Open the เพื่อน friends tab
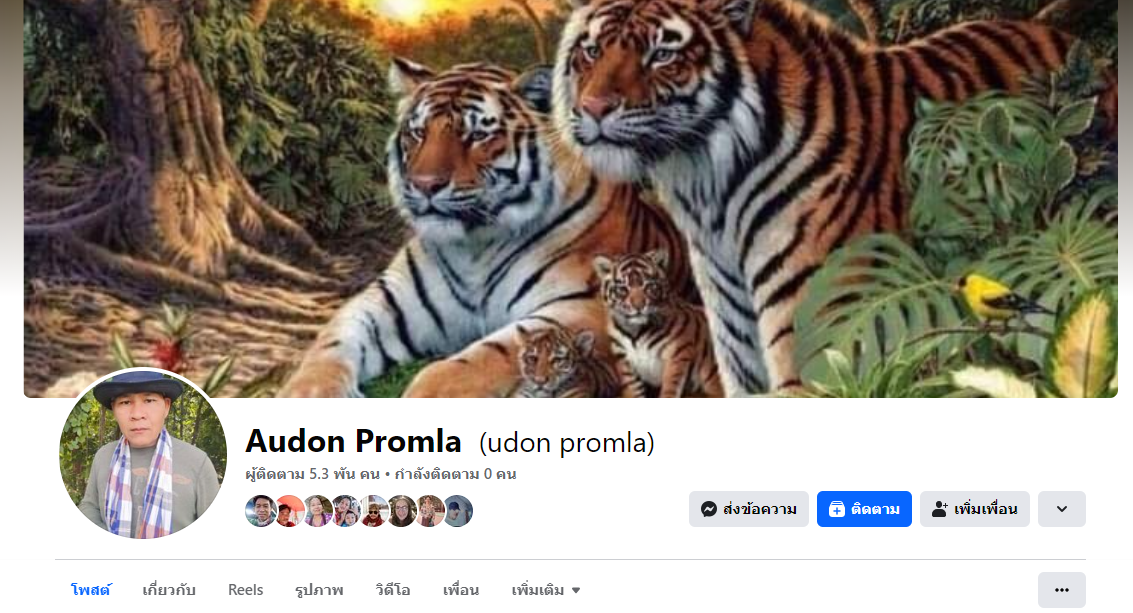This screenshot has width=1133, height=613. [x=461, y=590]
